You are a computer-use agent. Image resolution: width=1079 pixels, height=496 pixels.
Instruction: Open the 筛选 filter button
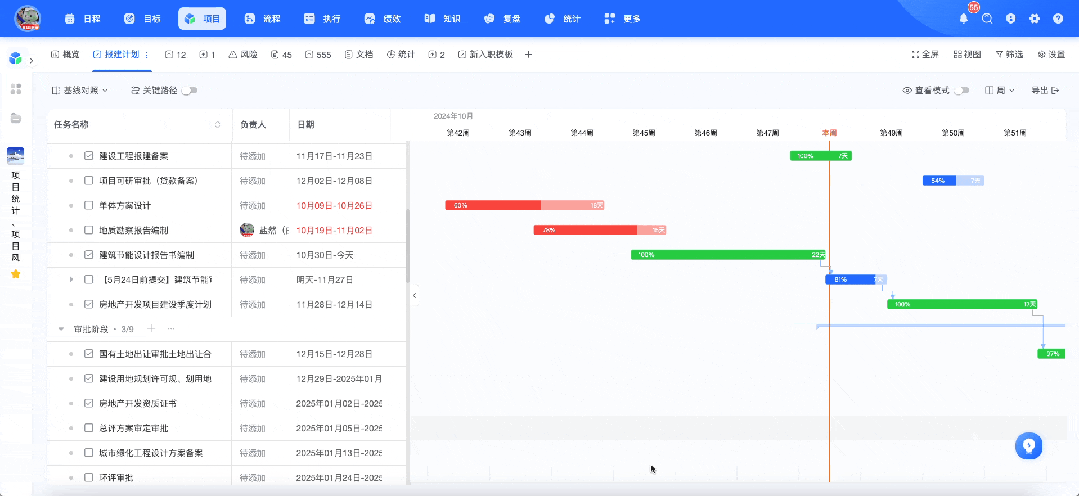coord(1009,54)
